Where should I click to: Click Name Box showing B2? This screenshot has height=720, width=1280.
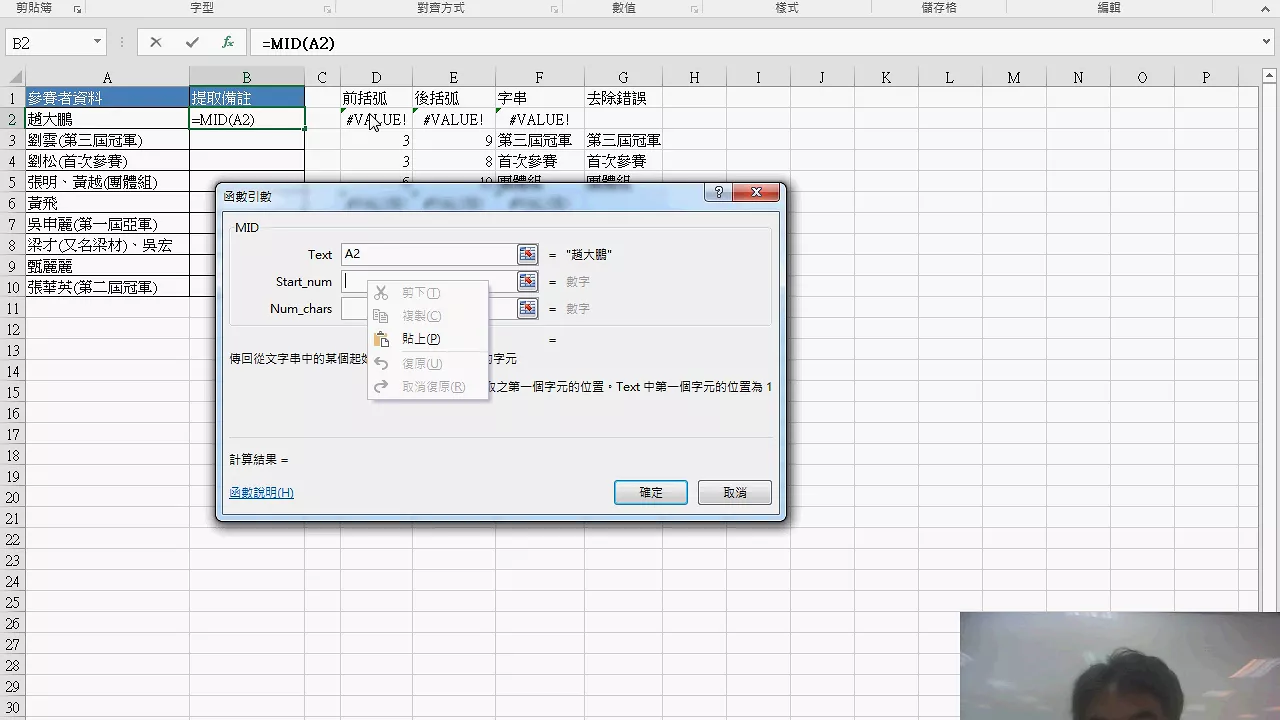tap(48, 43)
